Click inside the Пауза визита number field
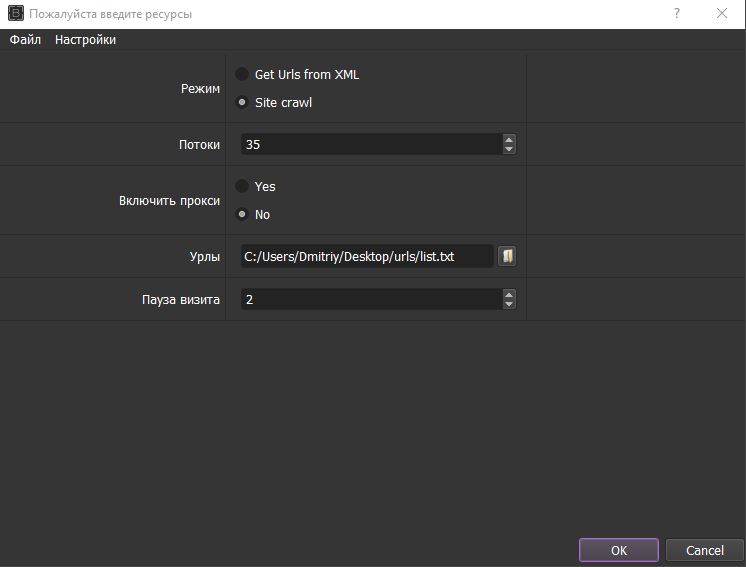The image size is (746, 567). tap(372, 299)
